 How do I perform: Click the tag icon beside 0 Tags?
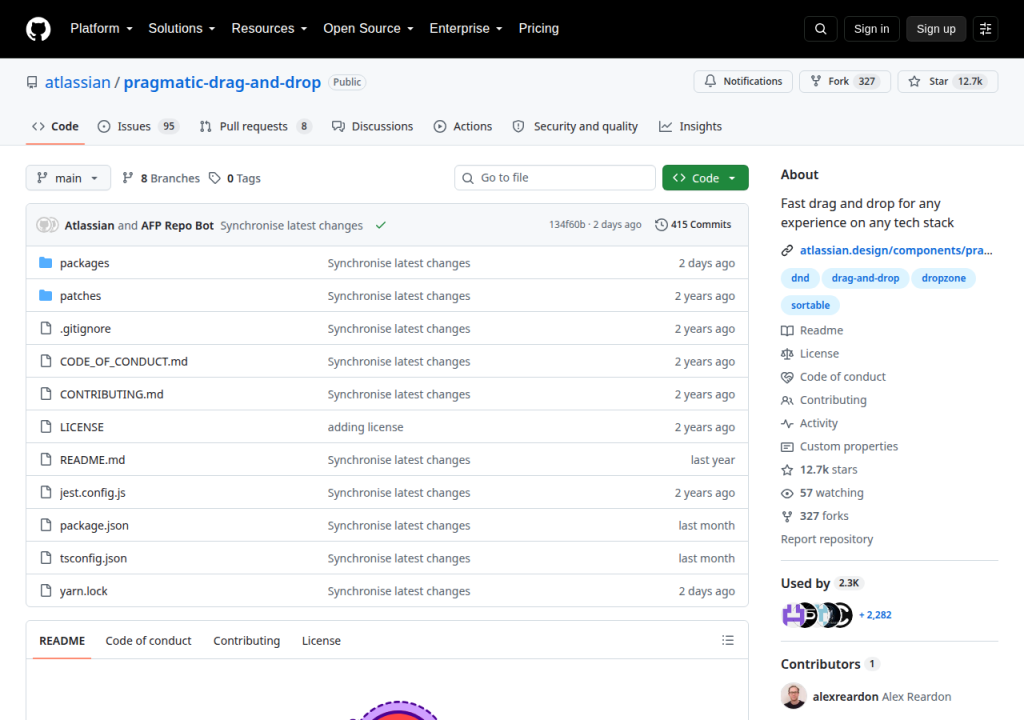coord(214,178)
